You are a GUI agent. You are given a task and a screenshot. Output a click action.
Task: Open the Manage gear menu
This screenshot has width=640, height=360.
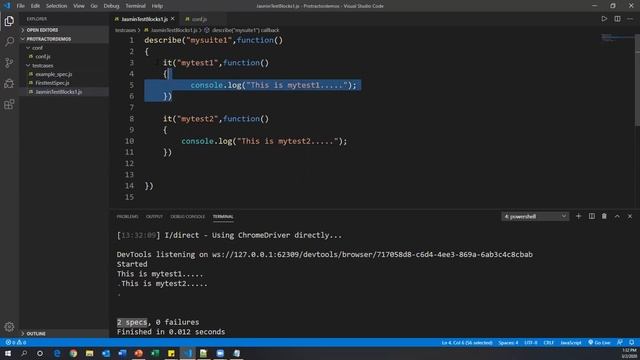pos(9,327)
